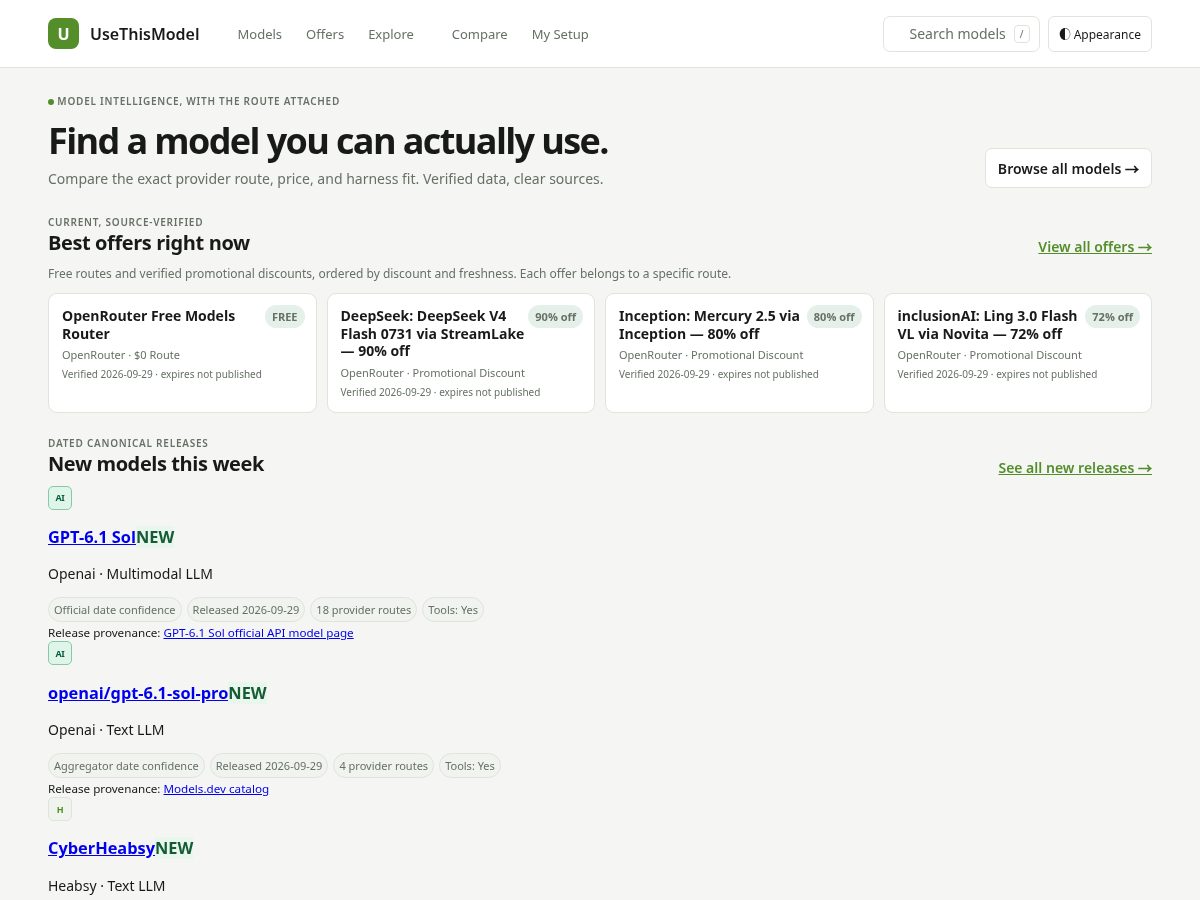Open the Models.dev catalog link

pyautogui.click(x=216, y=789)
